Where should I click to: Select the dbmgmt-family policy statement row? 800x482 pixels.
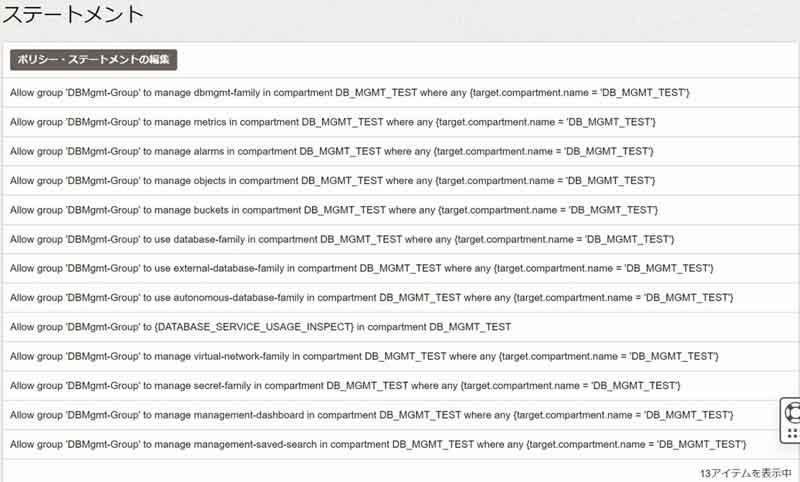click(x=400, y=93)
